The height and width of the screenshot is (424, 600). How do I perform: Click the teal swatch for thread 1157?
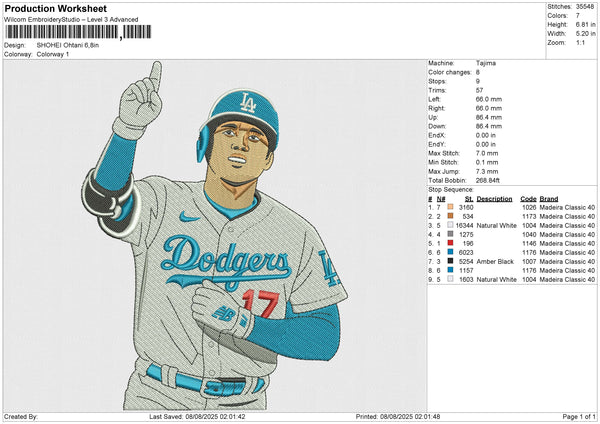pyautogui.click(x=449, y=270)
